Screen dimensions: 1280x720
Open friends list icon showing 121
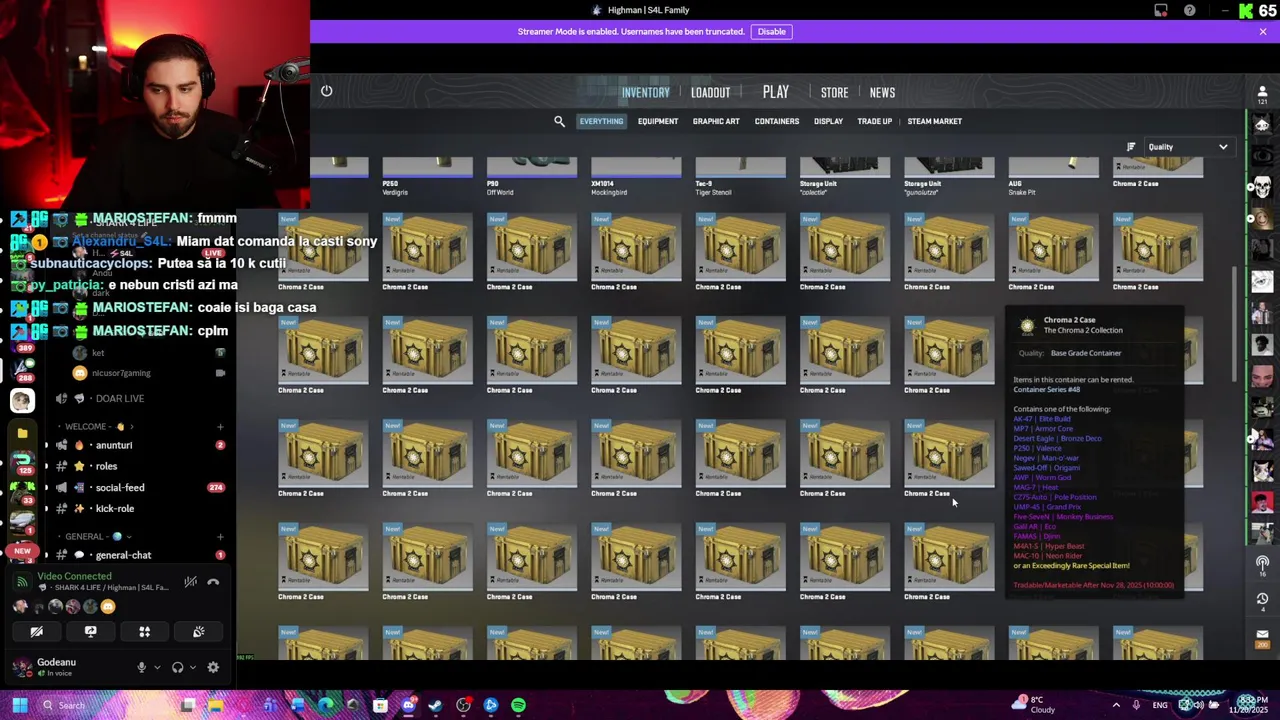[1262, 94]
